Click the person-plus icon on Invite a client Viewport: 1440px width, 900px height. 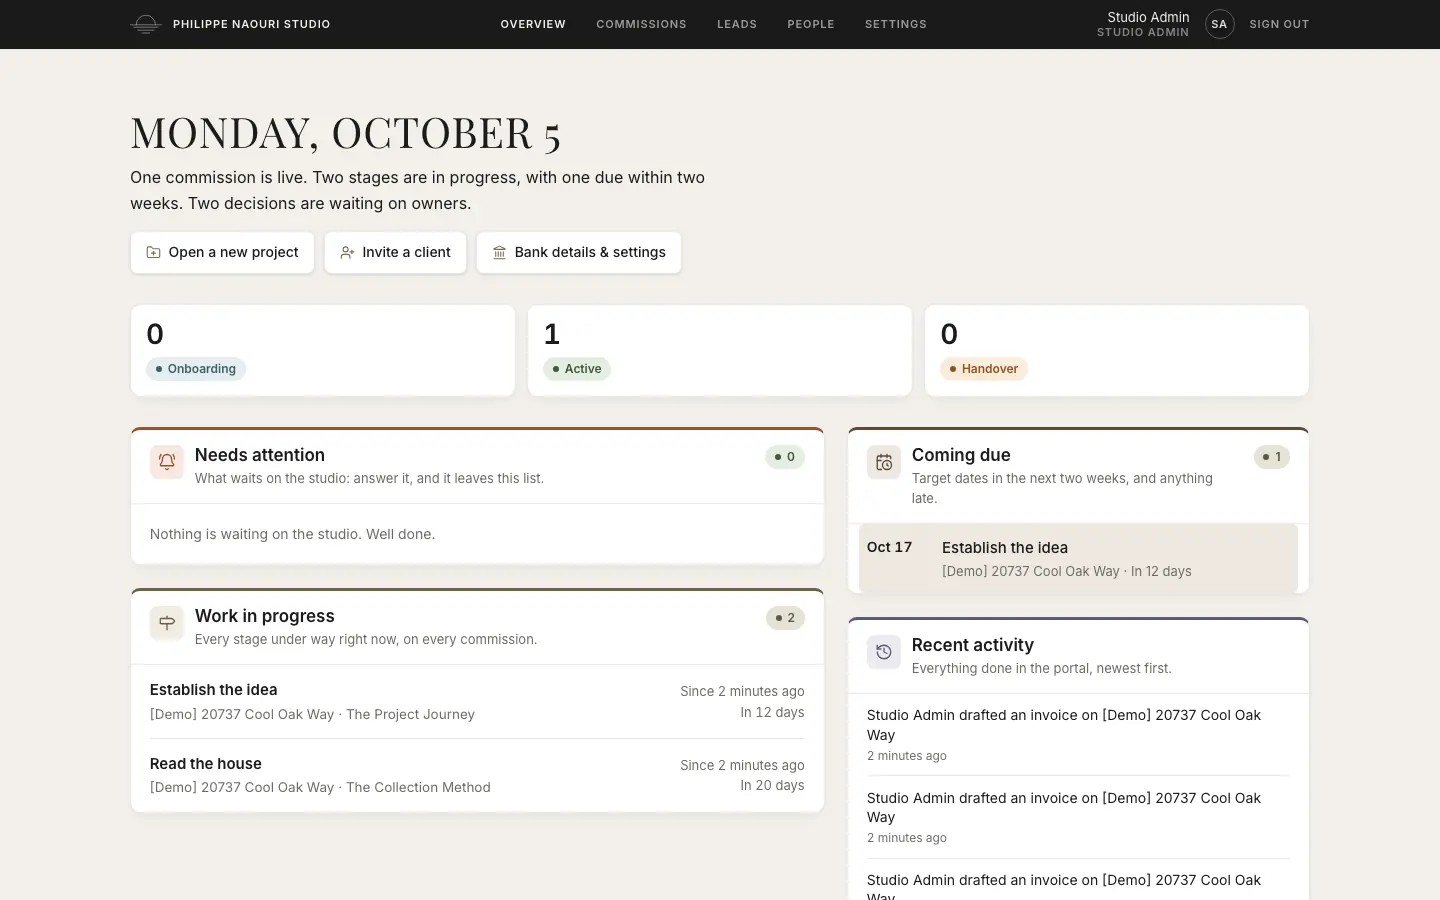point(347,253)
